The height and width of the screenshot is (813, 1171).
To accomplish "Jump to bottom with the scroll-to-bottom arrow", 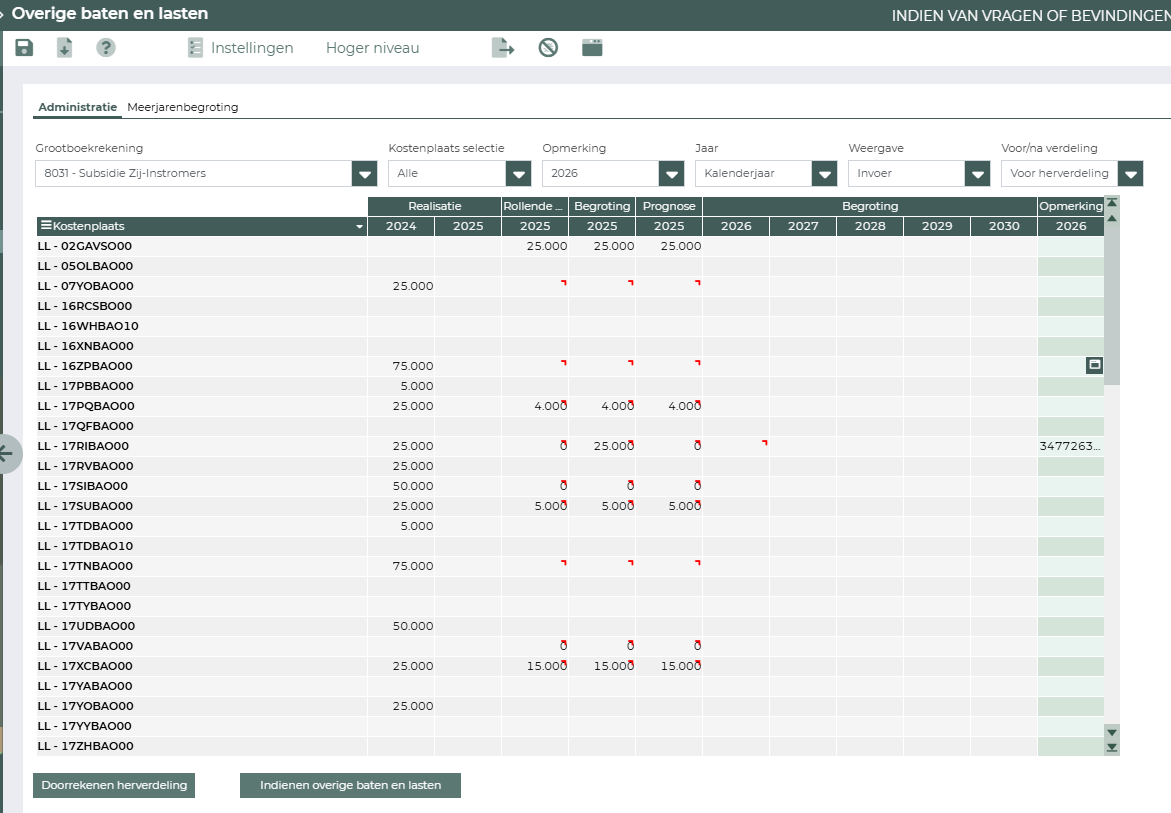I will 1112,747.
